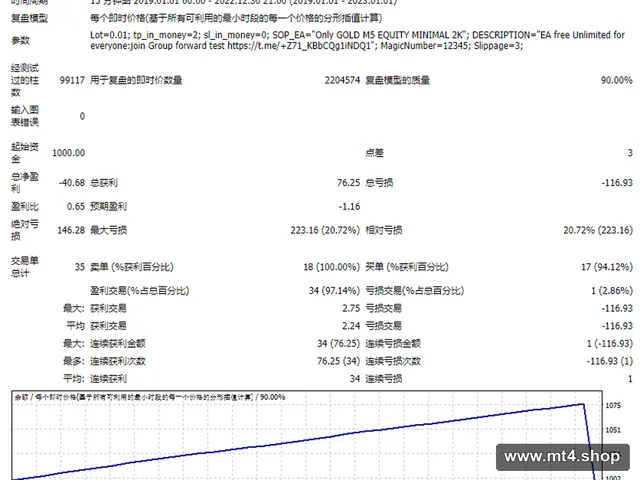
Task: Click the '点差' spread label
Action: pos(374,153)
